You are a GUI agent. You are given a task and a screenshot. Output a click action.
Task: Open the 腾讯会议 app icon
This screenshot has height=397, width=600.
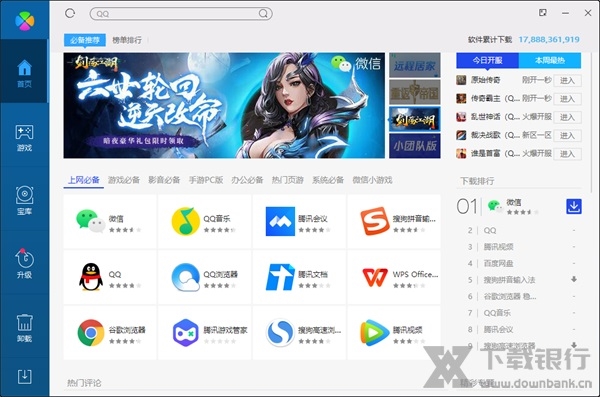pyautogui.click(x=280, y=221)
